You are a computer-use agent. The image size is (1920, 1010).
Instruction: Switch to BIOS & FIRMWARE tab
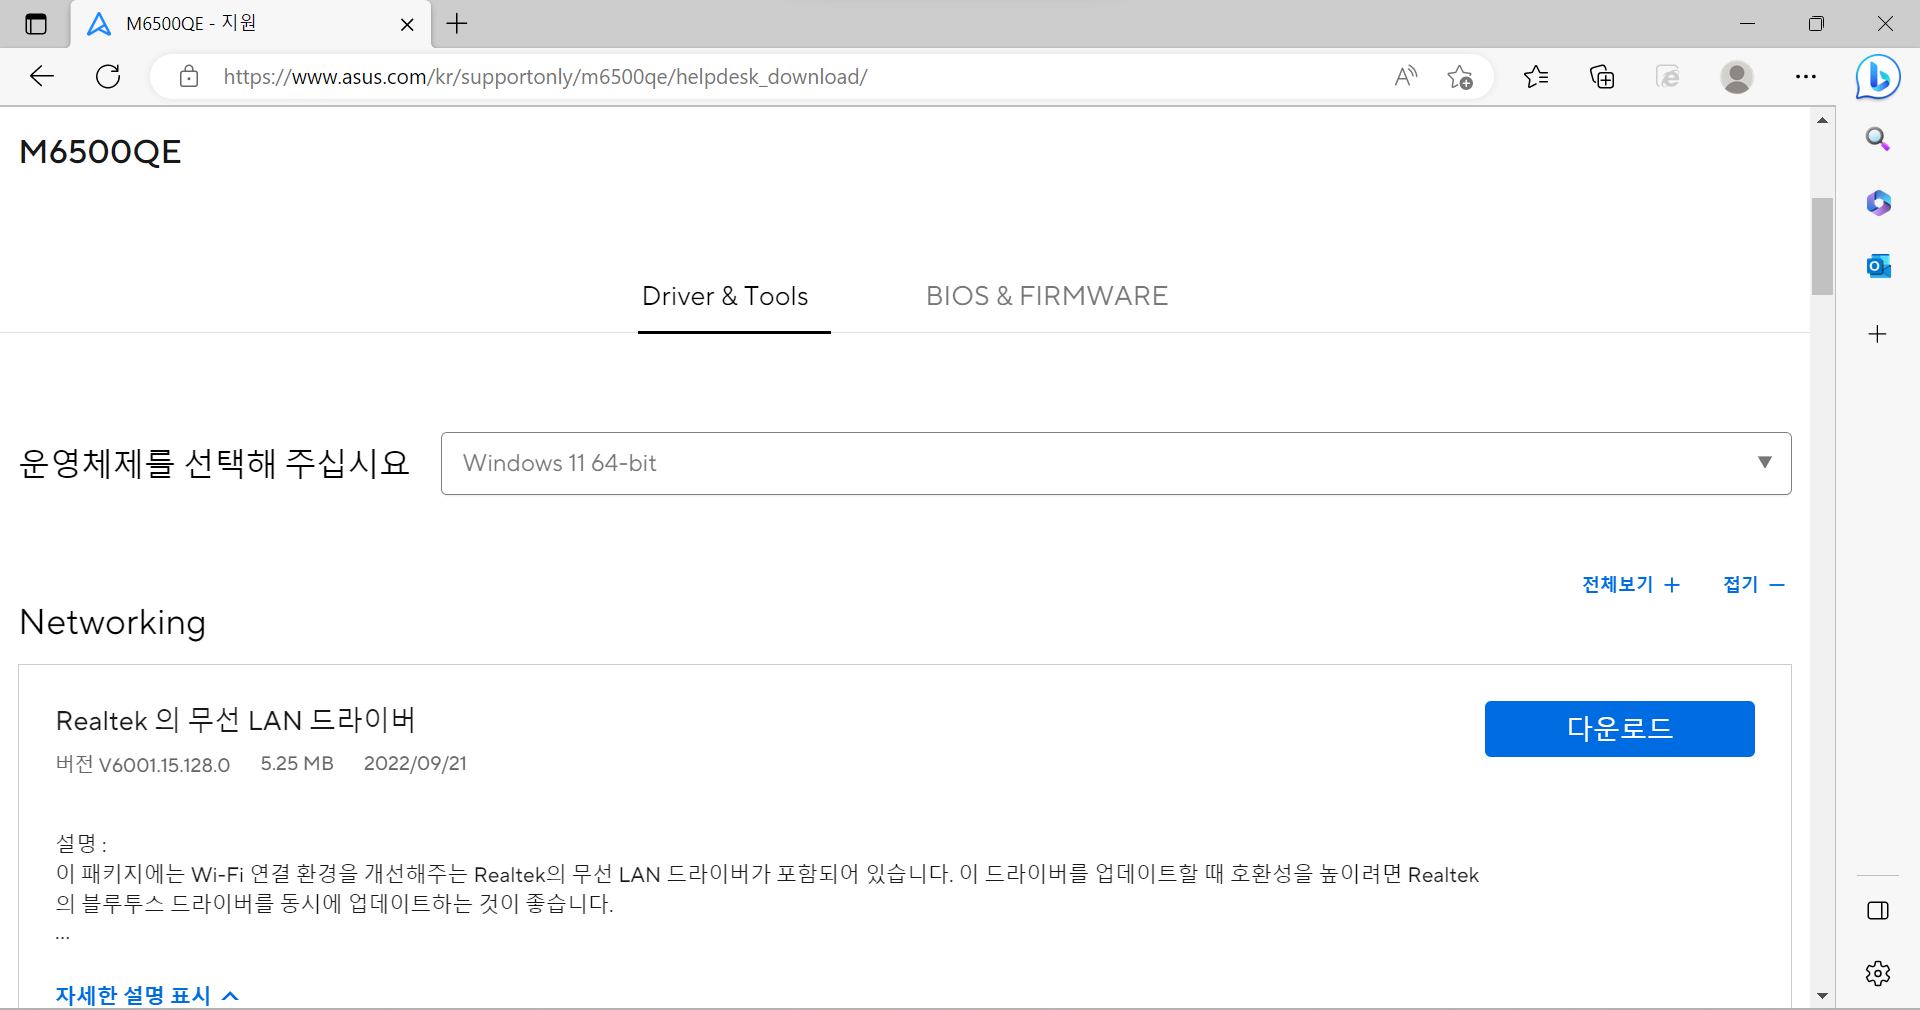pos(1047,296)
